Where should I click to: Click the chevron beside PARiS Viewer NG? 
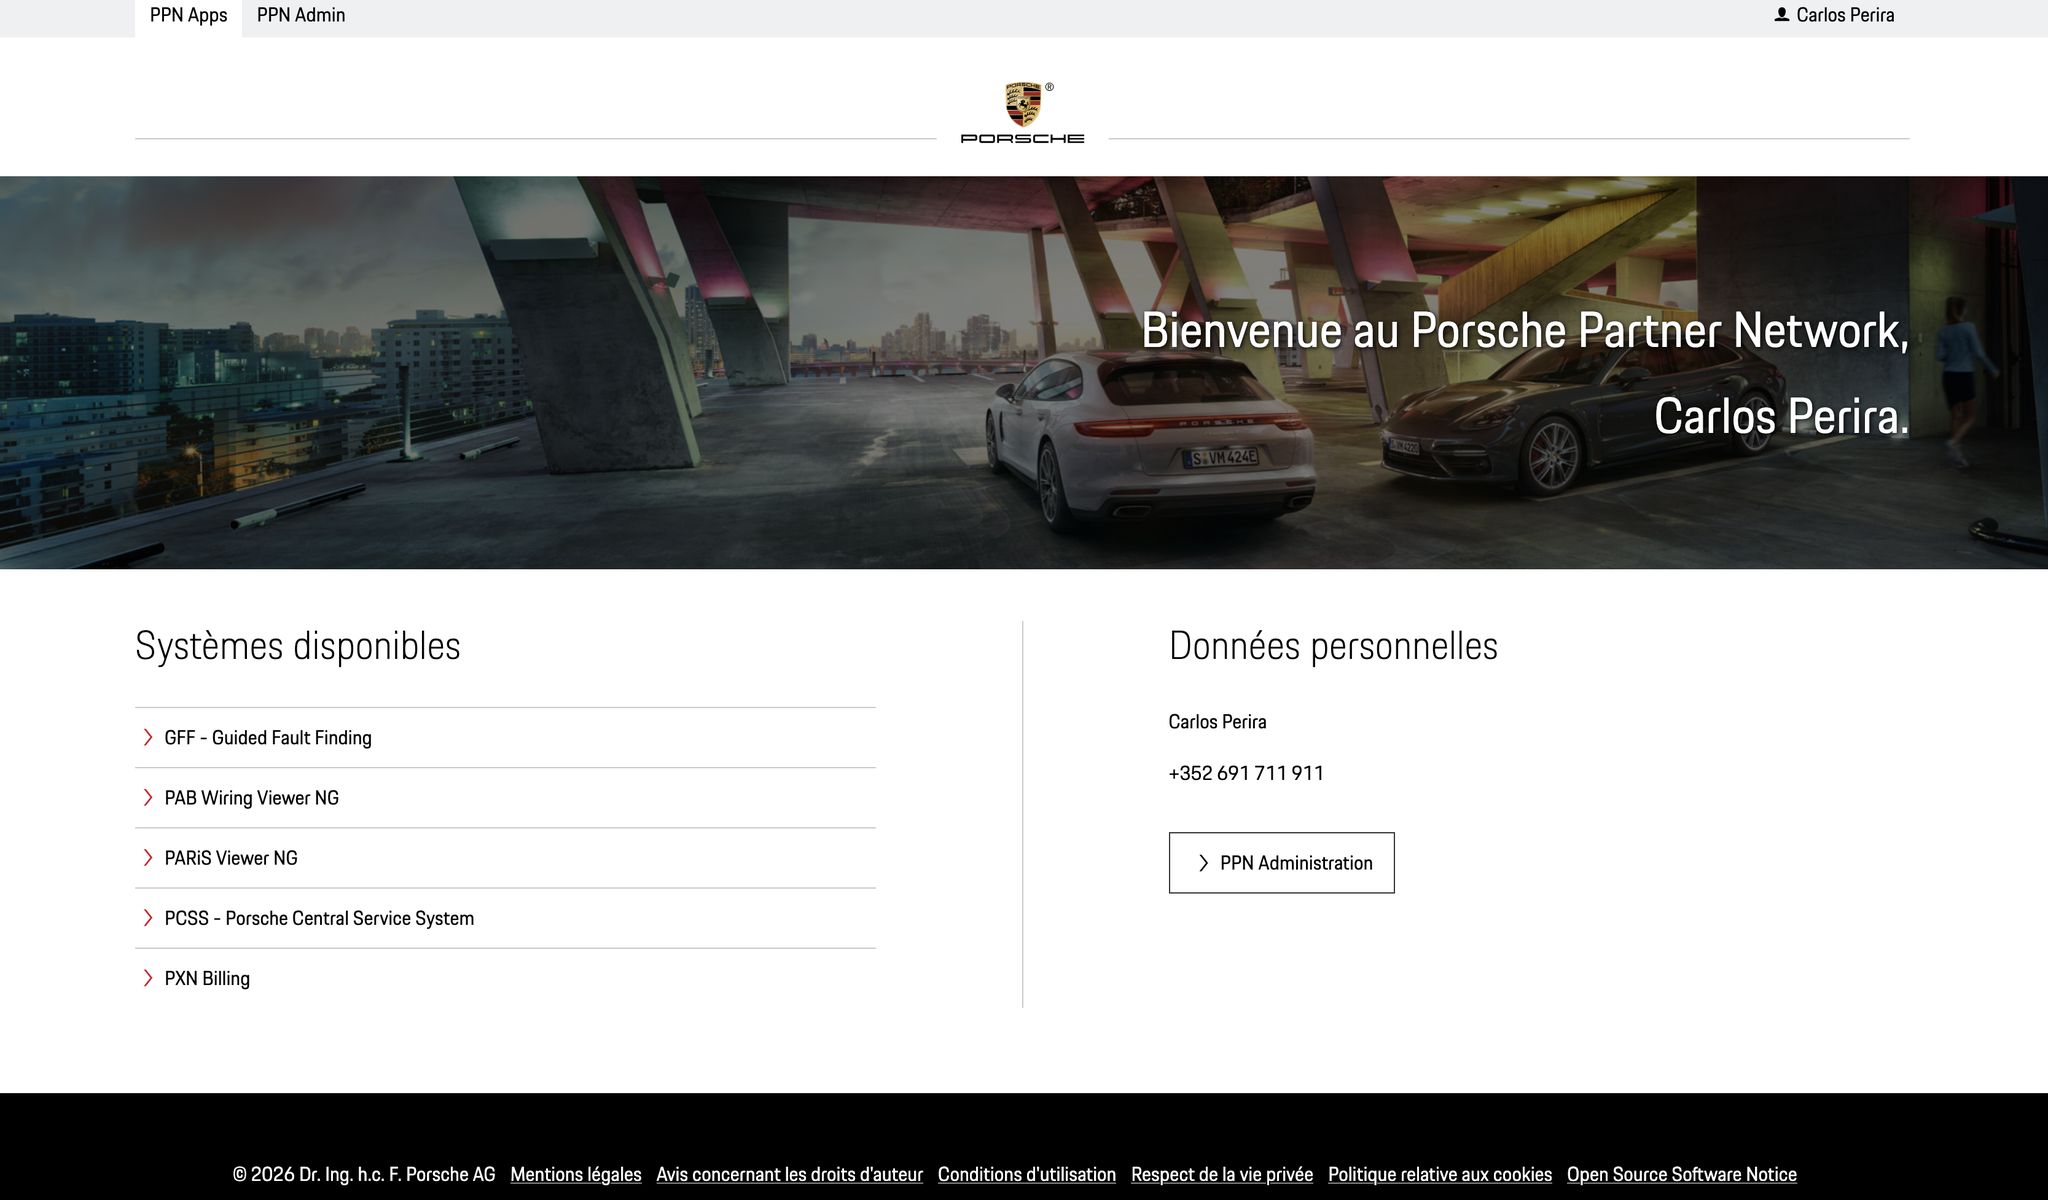click(x=148, y=858)
